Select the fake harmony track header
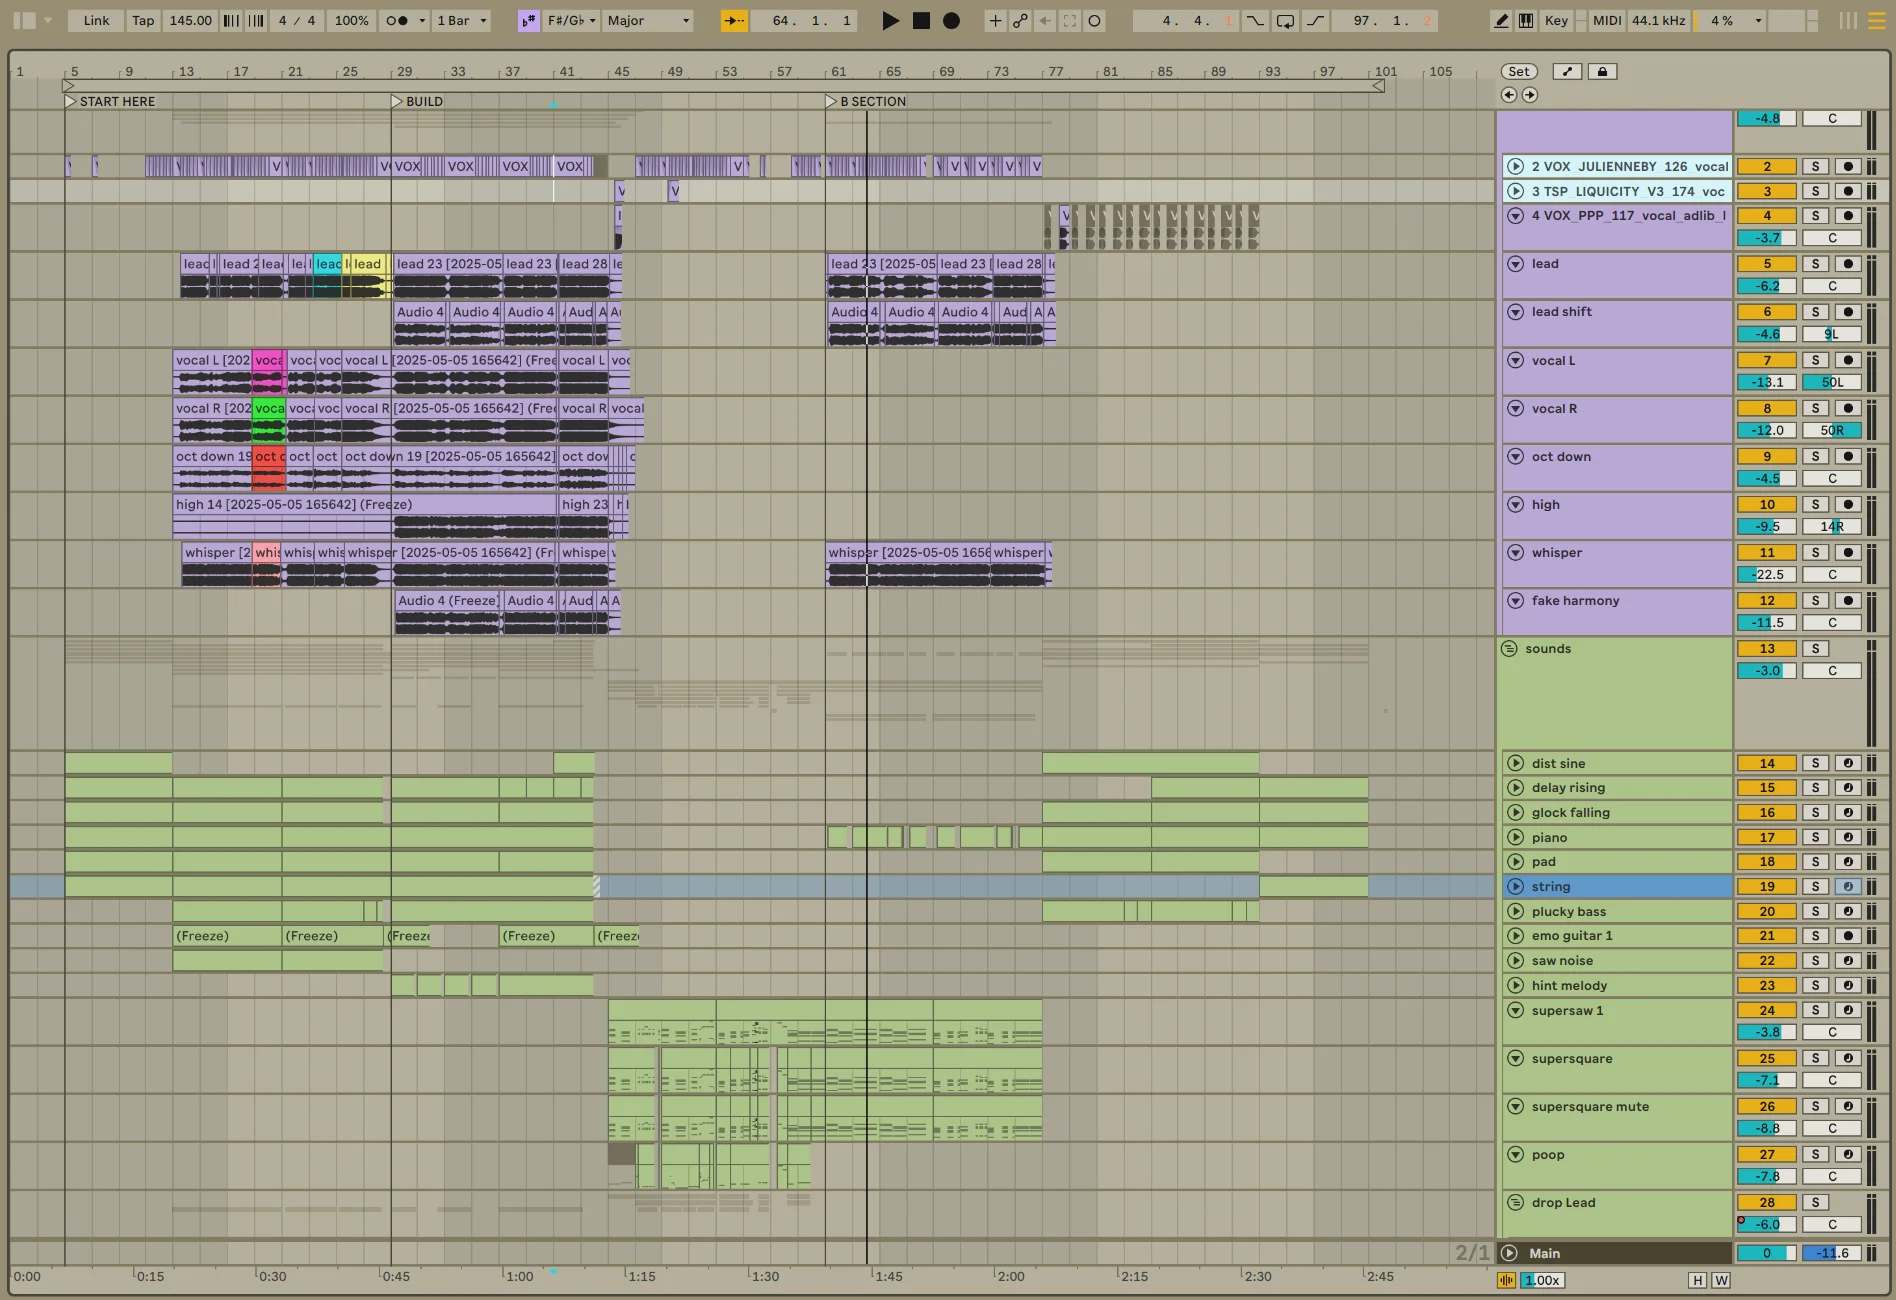The image size is (1896, 1300). coord(1617,612)
